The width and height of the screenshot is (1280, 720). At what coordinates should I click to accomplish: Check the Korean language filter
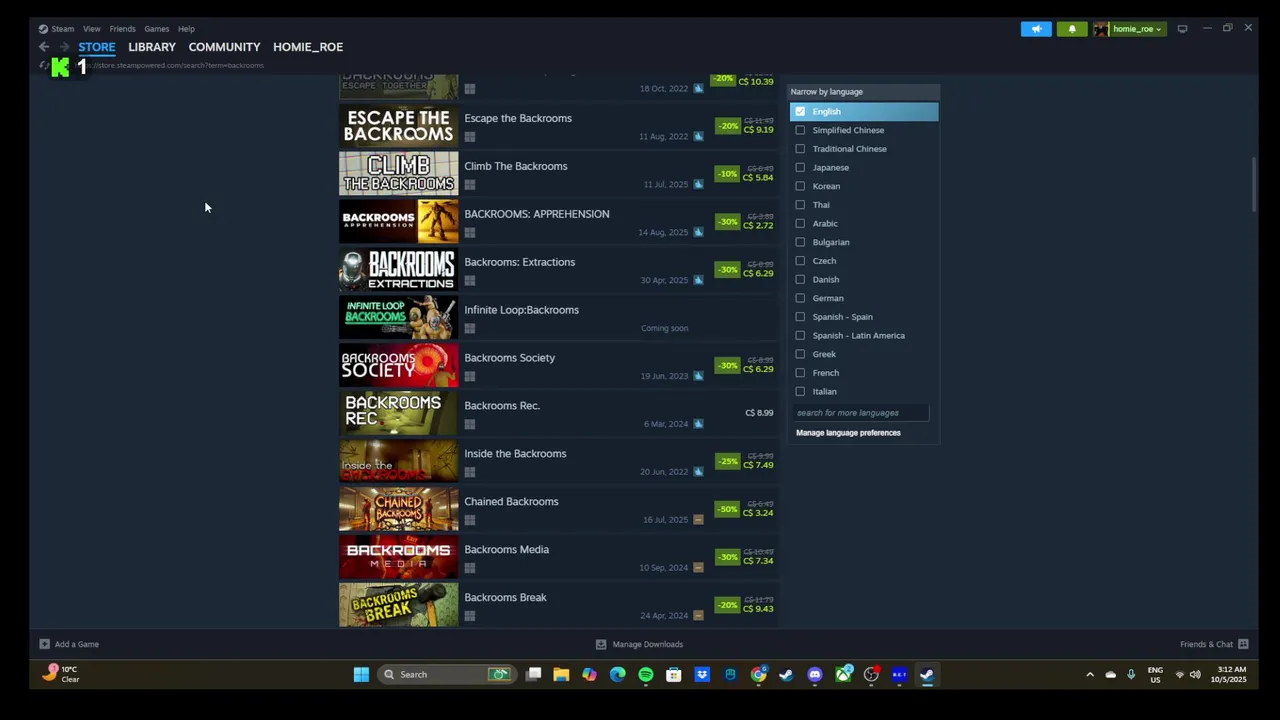[800, 186]
